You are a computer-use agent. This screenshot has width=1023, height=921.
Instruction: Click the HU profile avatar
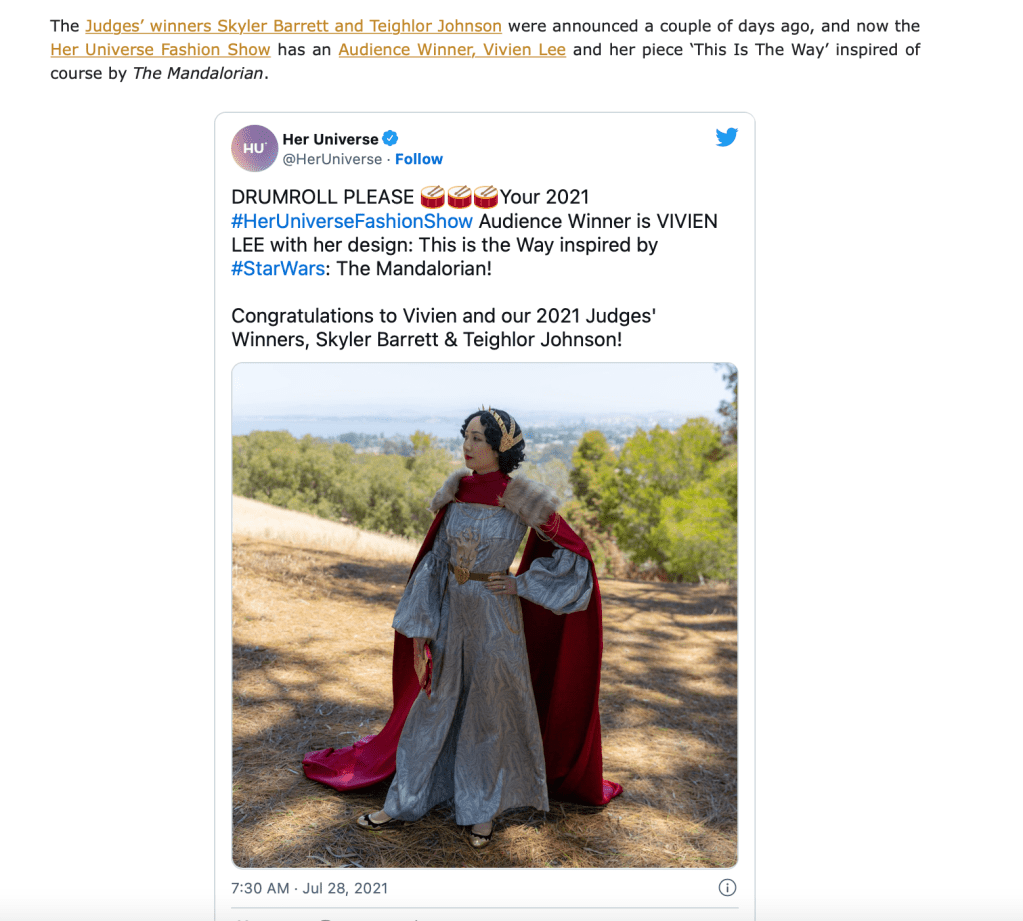coord(254,148)
